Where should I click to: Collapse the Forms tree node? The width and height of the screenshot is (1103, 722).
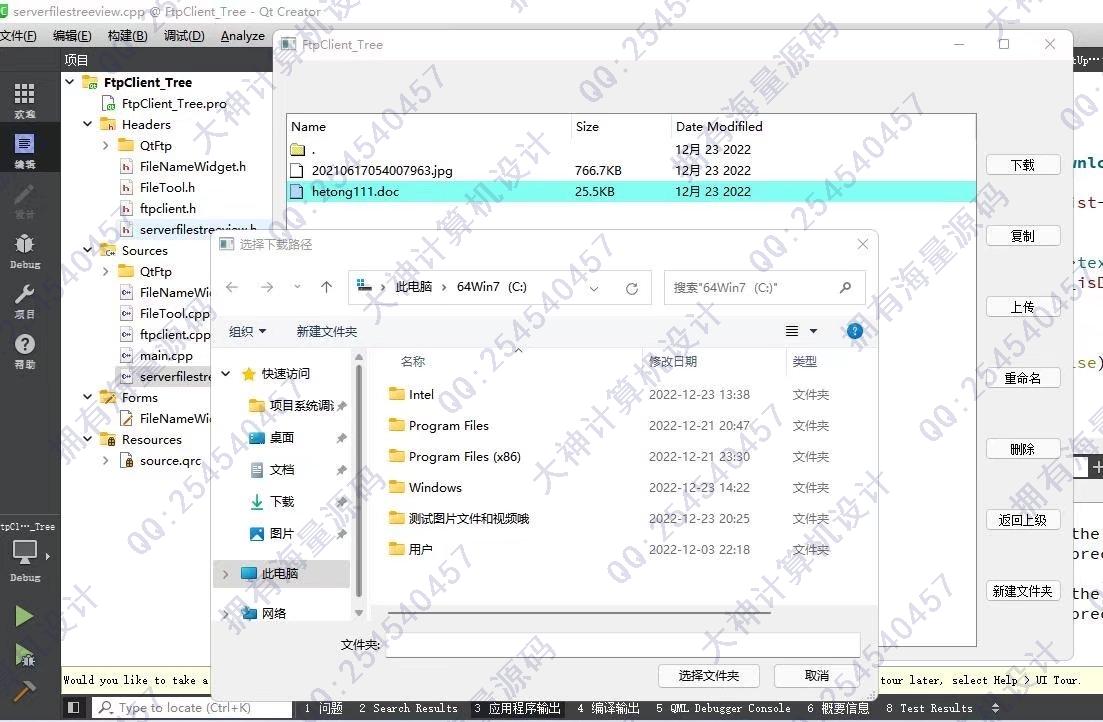pos(87,398)
